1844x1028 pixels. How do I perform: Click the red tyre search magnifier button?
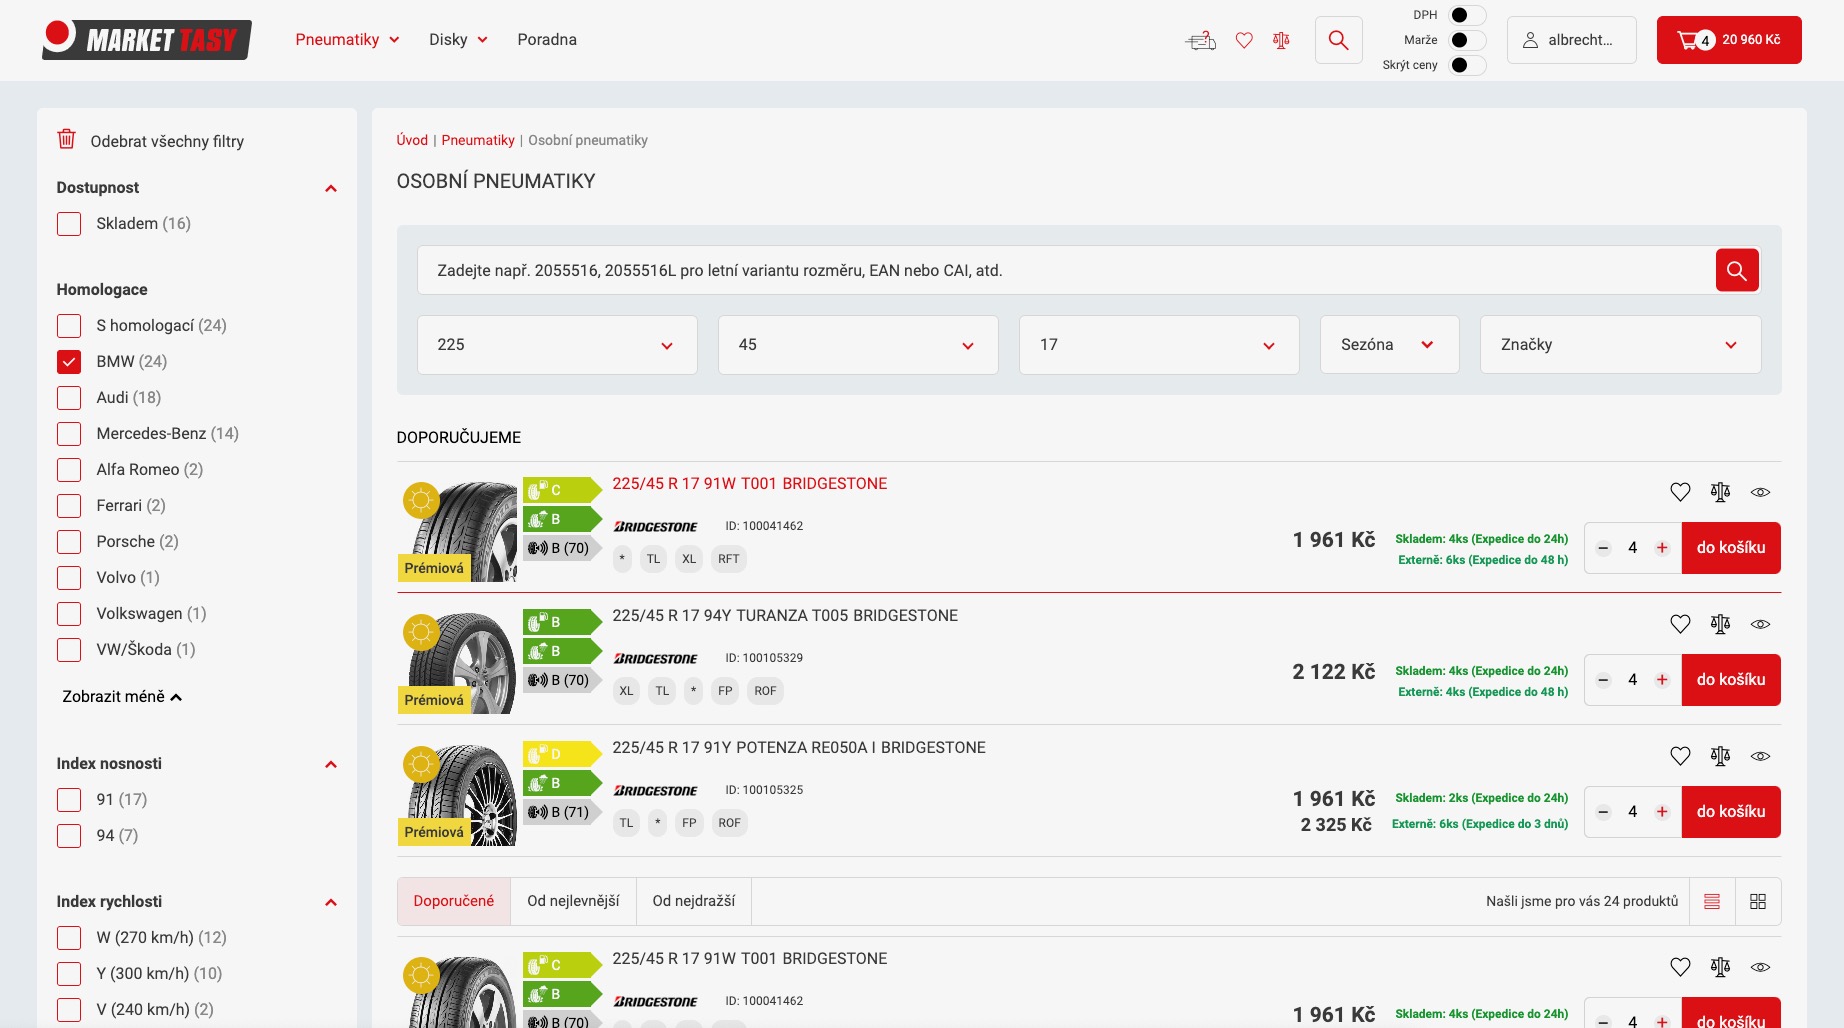(1737, 270)
